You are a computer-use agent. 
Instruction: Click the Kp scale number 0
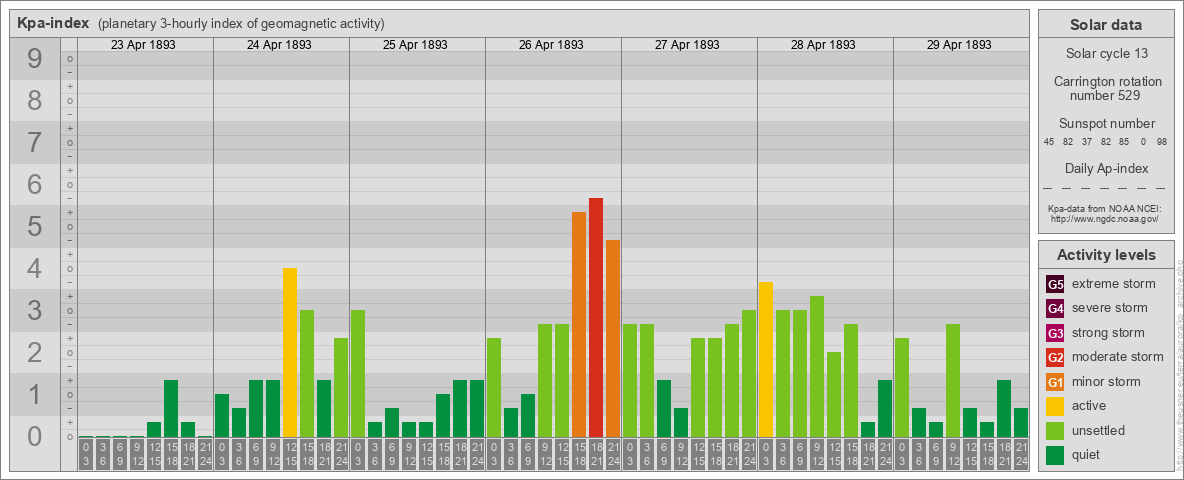[35, 436]
